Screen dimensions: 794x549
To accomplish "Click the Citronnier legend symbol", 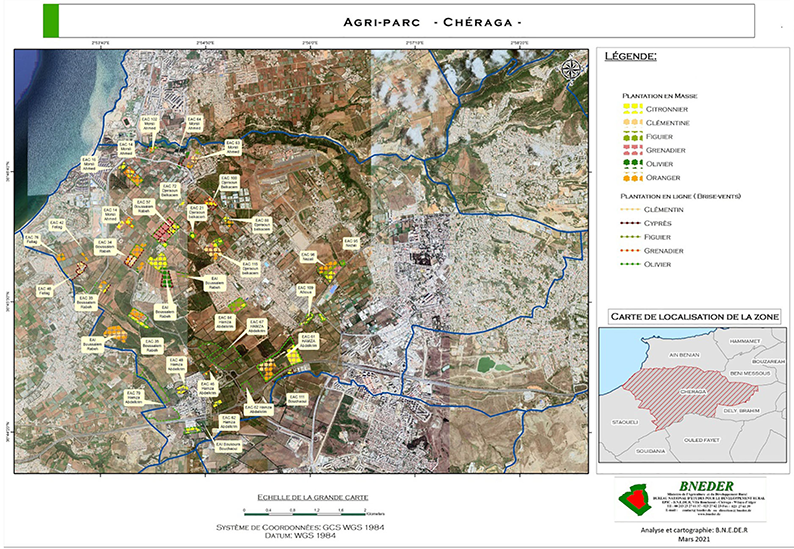I will 634,108.
